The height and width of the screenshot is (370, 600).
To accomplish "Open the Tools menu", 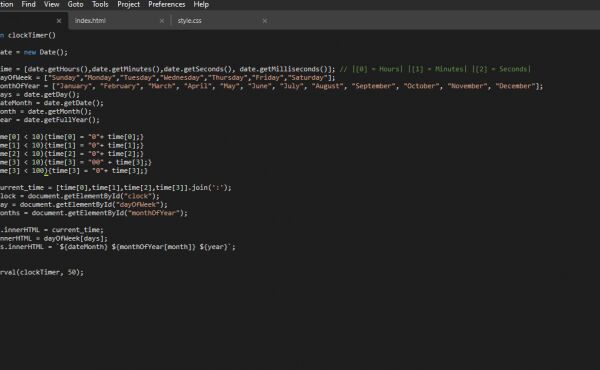I will (x=100, y=5).
